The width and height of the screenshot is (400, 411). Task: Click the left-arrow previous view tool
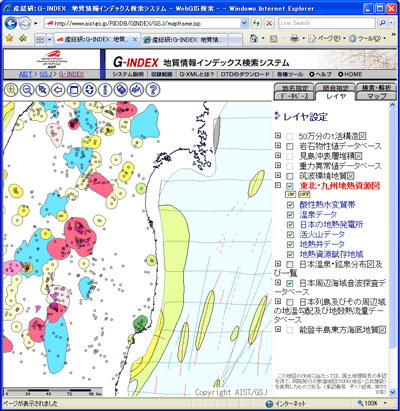pyautogui.click(x=58, y=90)
